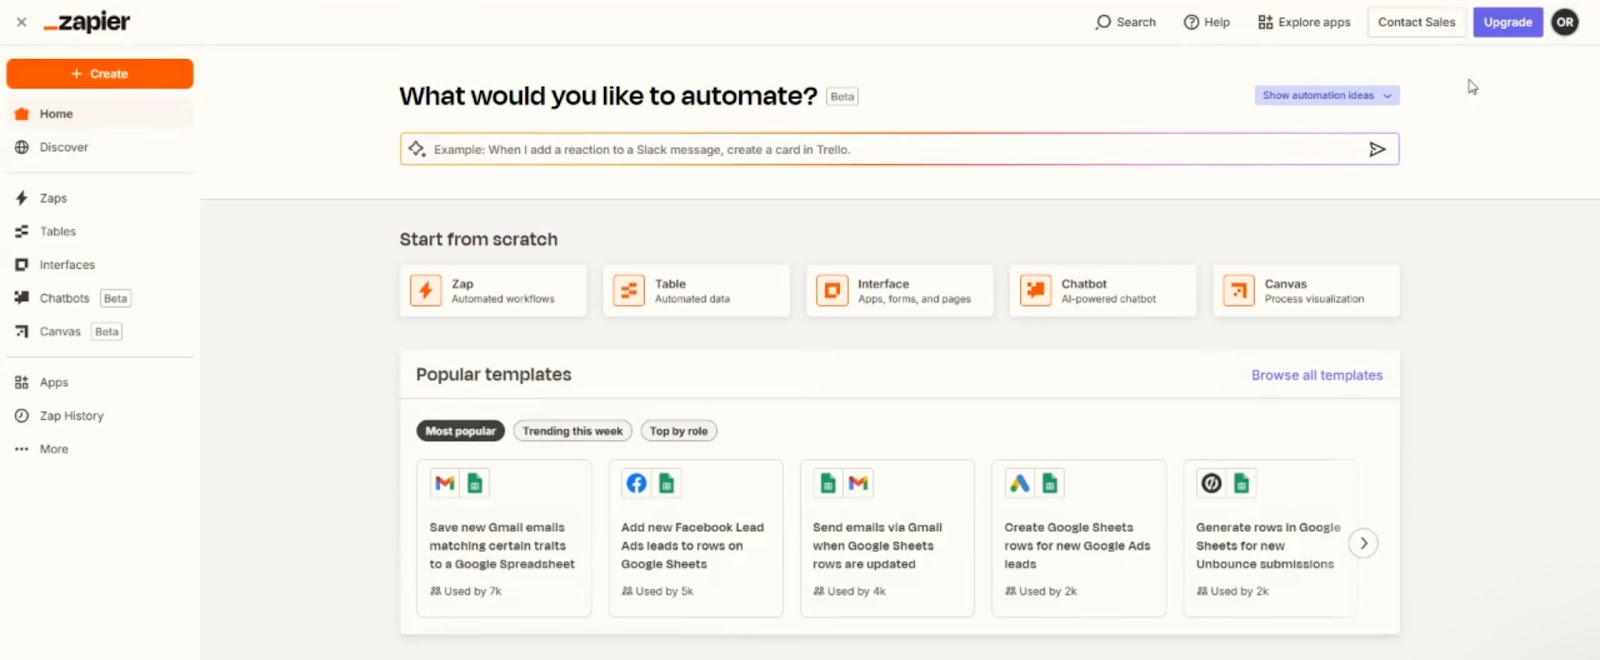Click the Zaps lightning bolt icon

tap(22, 198)
